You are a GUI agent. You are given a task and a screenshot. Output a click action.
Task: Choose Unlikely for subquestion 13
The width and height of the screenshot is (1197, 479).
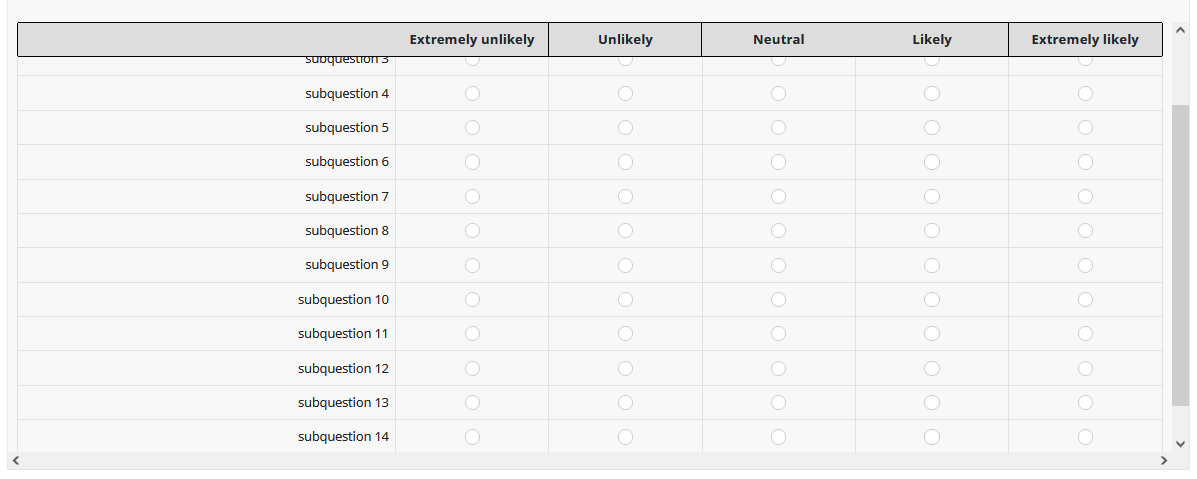pos(625,402)
